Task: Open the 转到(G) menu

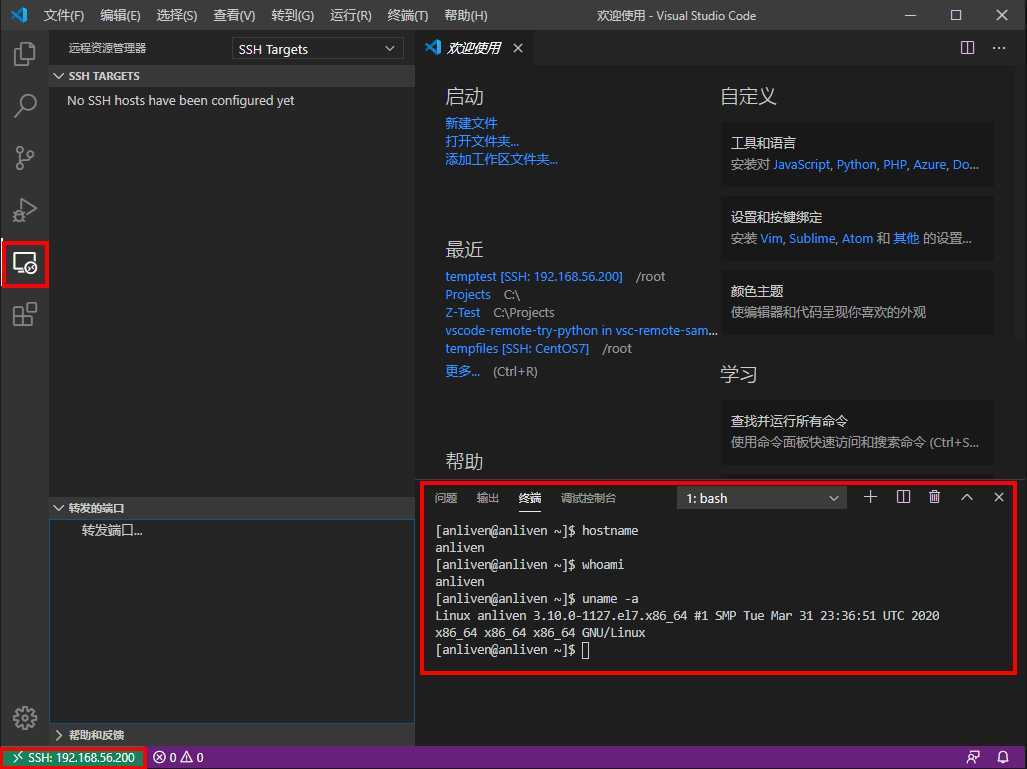Action: pyautogui.click(x=292, y=15)
